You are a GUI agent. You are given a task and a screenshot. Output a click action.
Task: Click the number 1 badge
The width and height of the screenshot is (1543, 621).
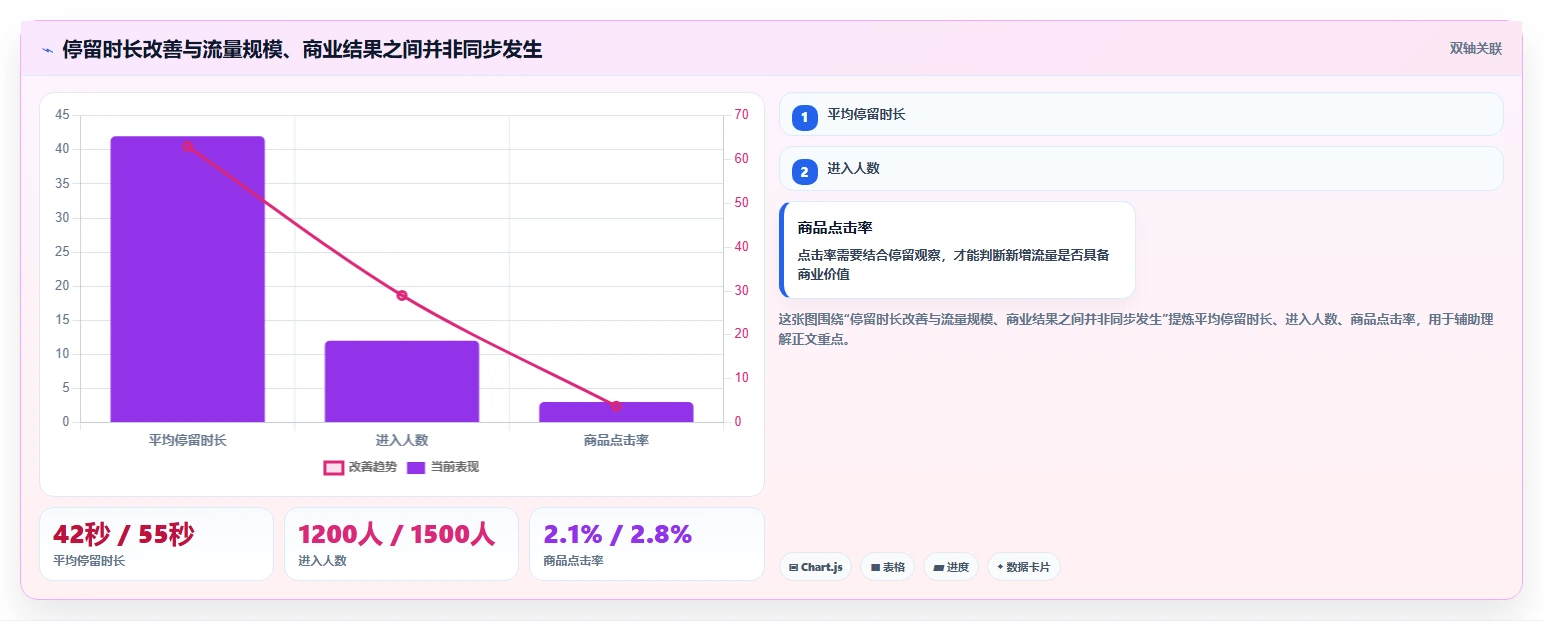coord(804,117)
